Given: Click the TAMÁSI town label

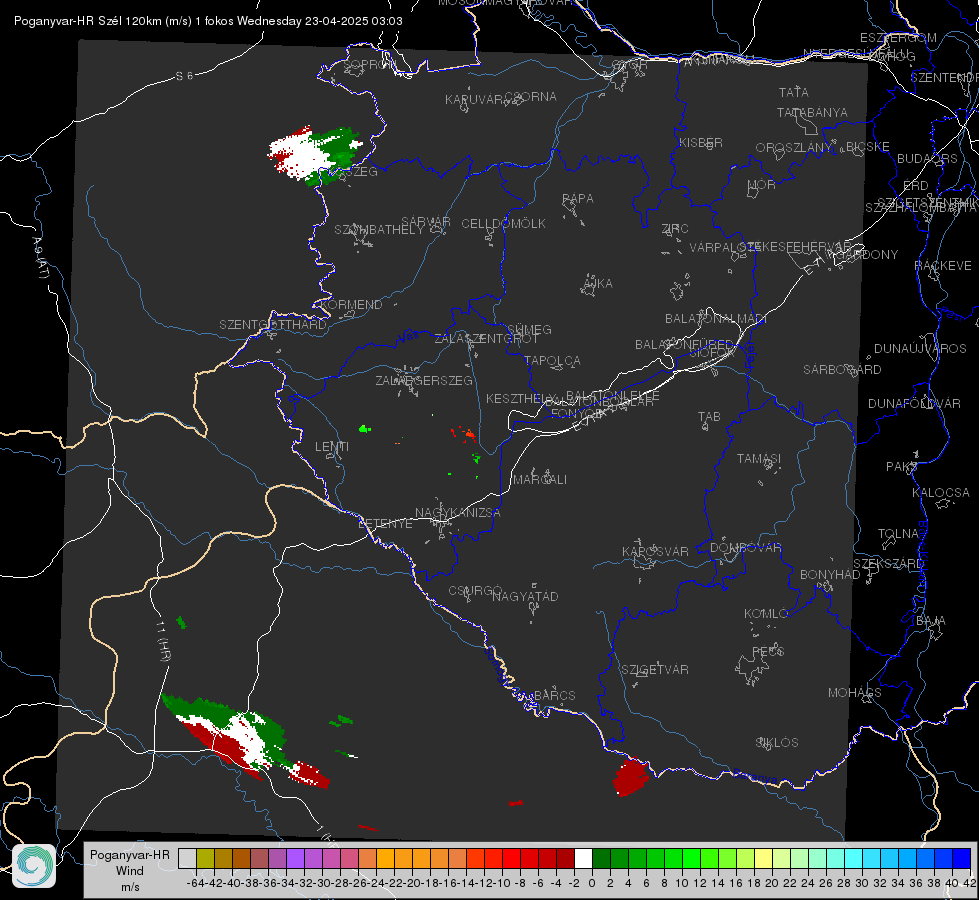Looking at the screenshot, I should [759, 459].
